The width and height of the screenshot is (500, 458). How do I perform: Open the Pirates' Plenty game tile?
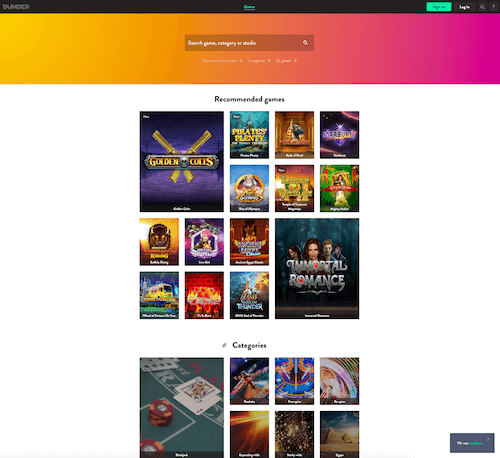pos(249,135)
